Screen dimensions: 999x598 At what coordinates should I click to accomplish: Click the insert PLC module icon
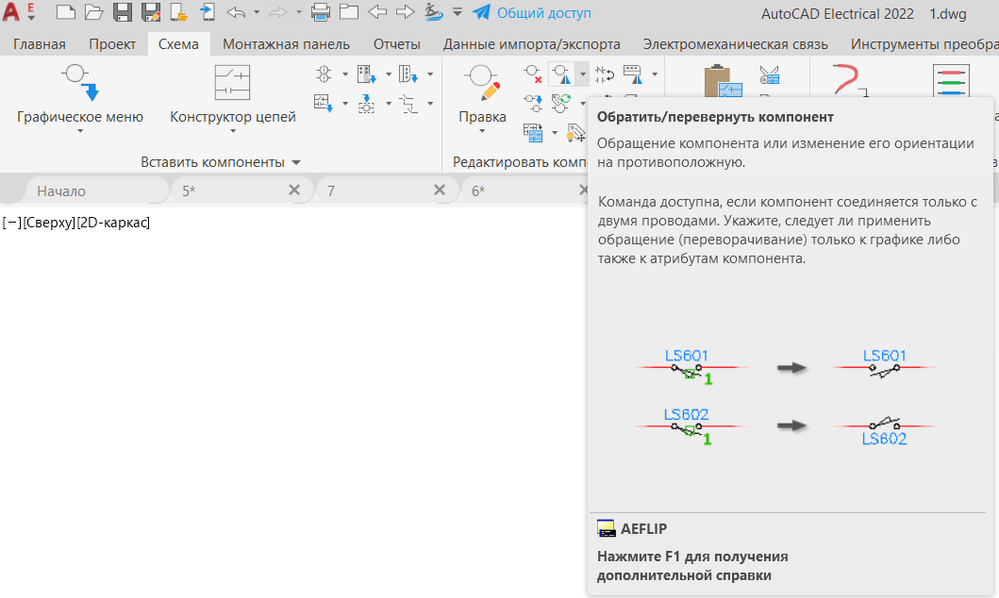point(366,75)
